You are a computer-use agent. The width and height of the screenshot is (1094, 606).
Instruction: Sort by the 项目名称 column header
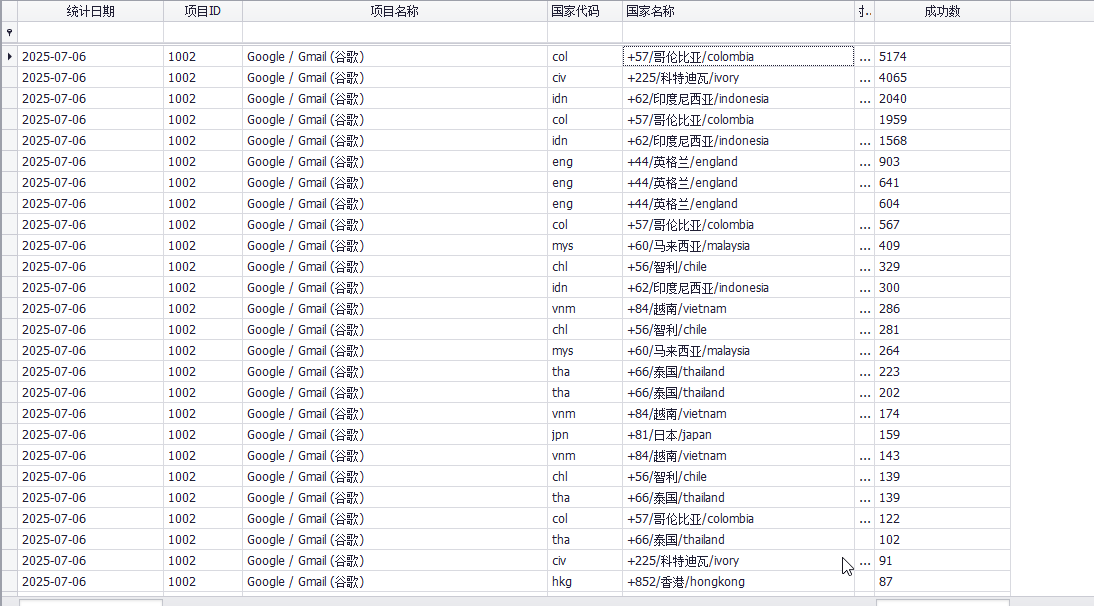pyautogui.click(x=395, y=11)
